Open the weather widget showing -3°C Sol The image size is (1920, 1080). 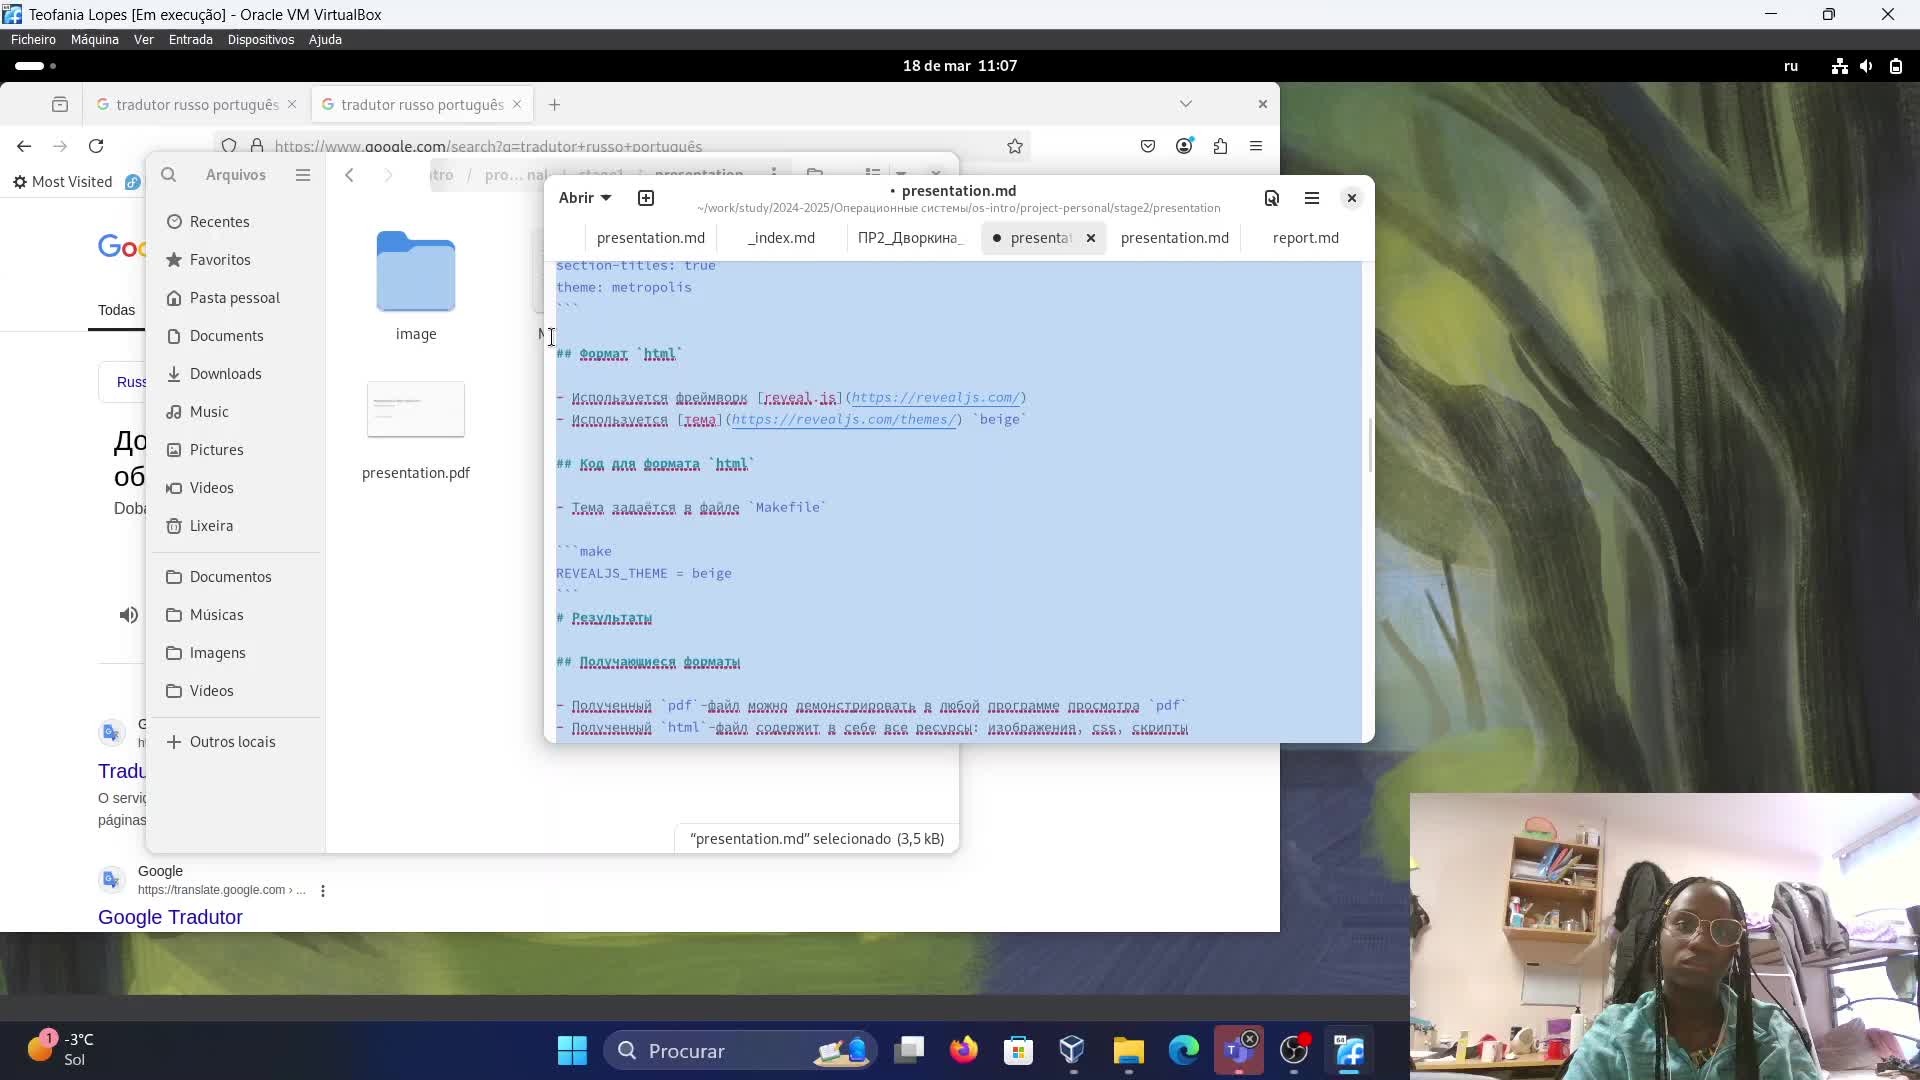60,1050
